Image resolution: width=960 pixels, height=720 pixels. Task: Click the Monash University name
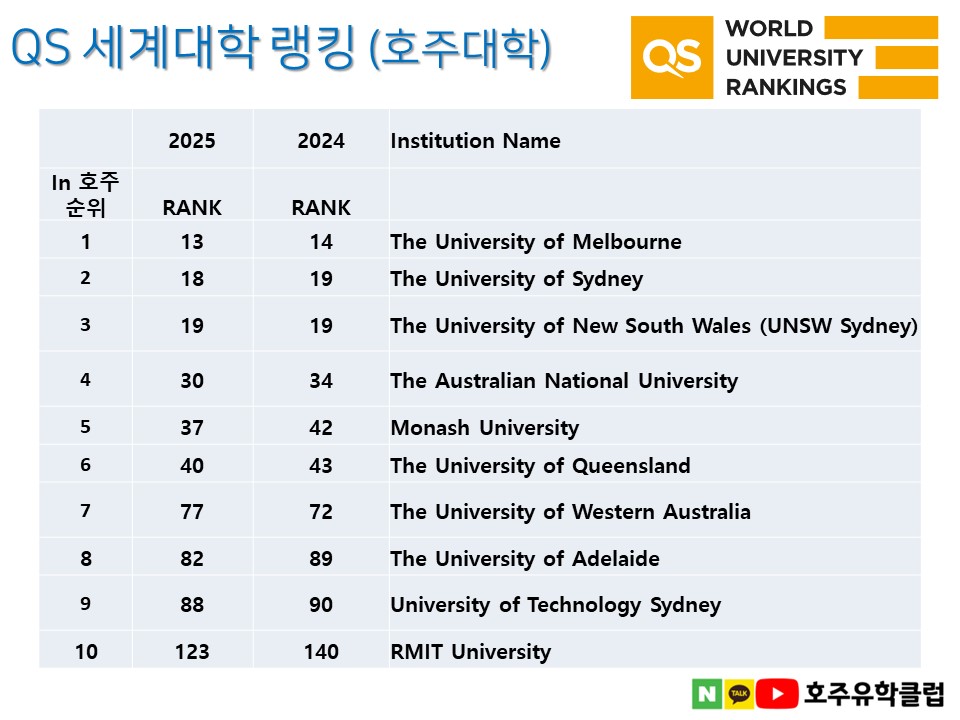point(485,427)
